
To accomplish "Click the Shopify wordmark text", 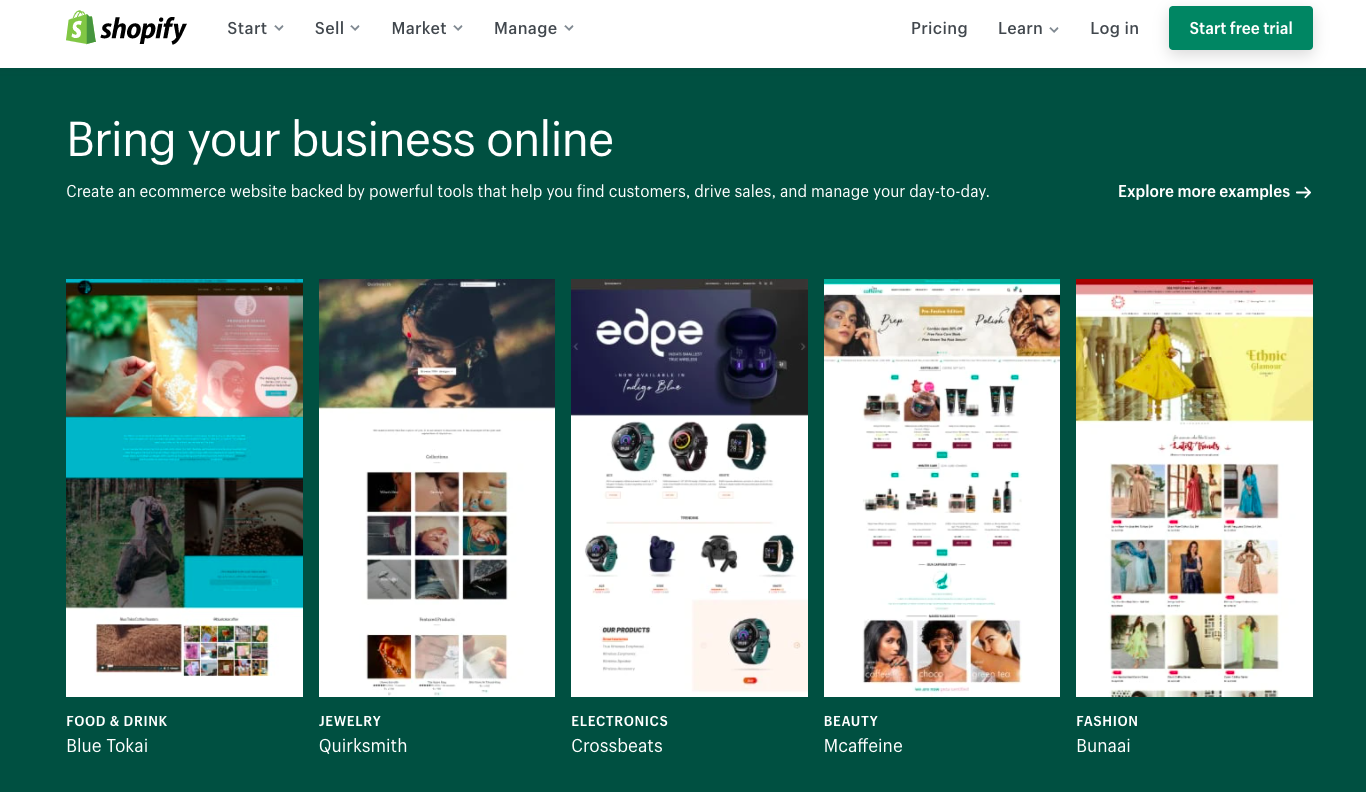I will tap(143, 29).
